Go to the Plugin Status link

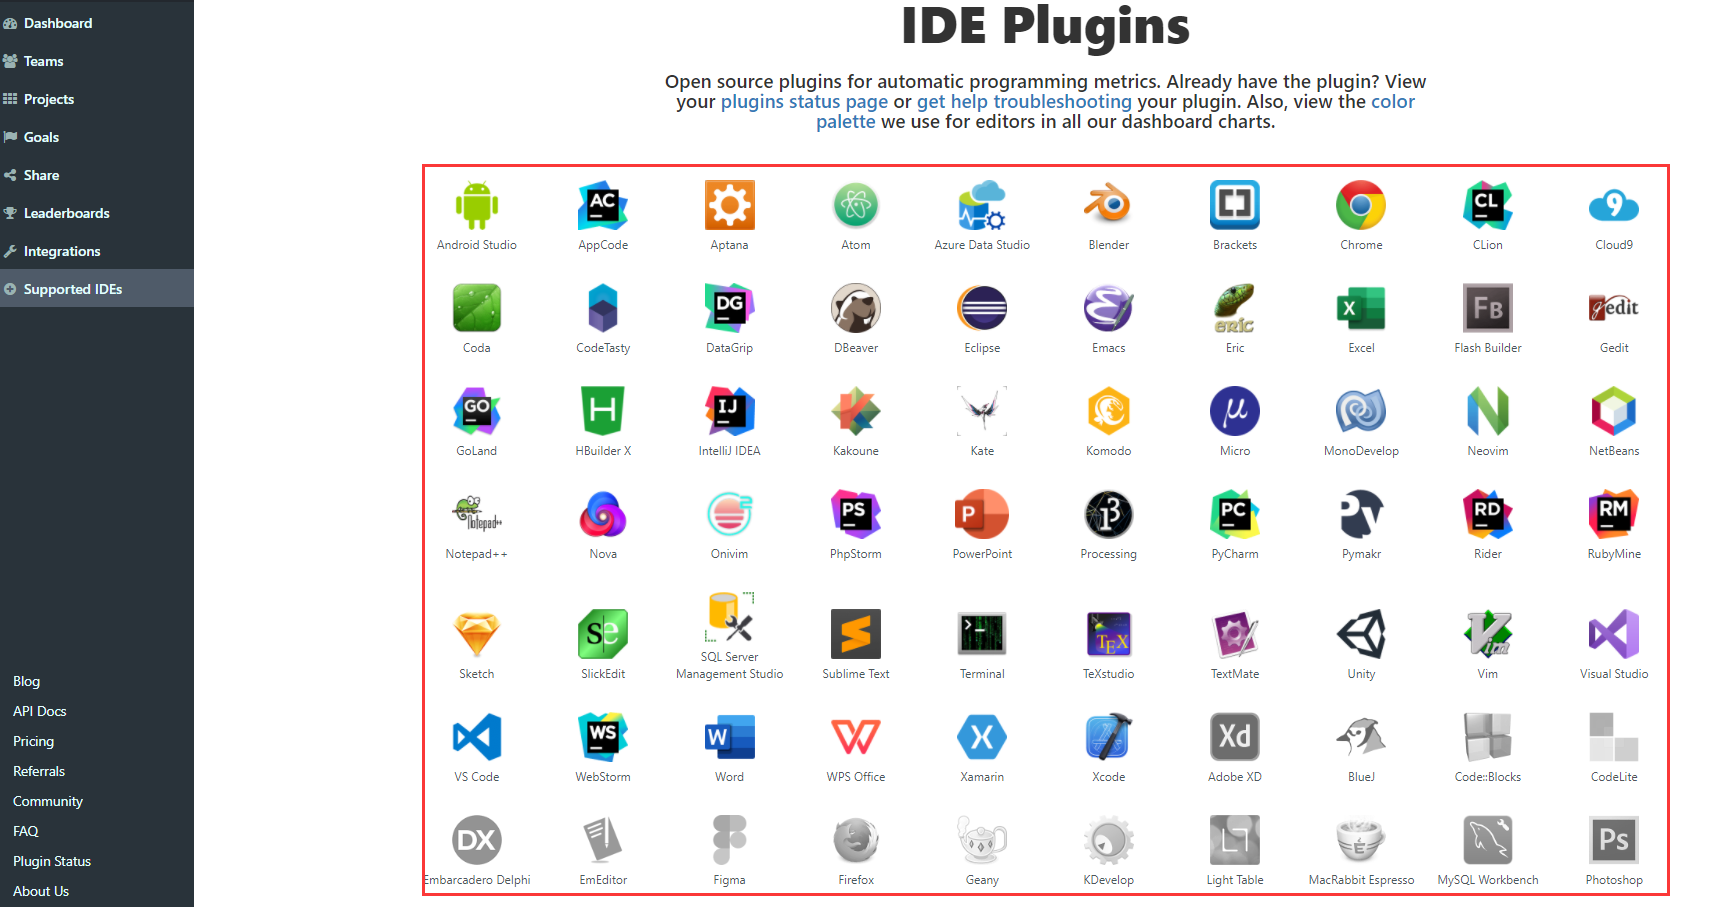[x=52, y=861]
